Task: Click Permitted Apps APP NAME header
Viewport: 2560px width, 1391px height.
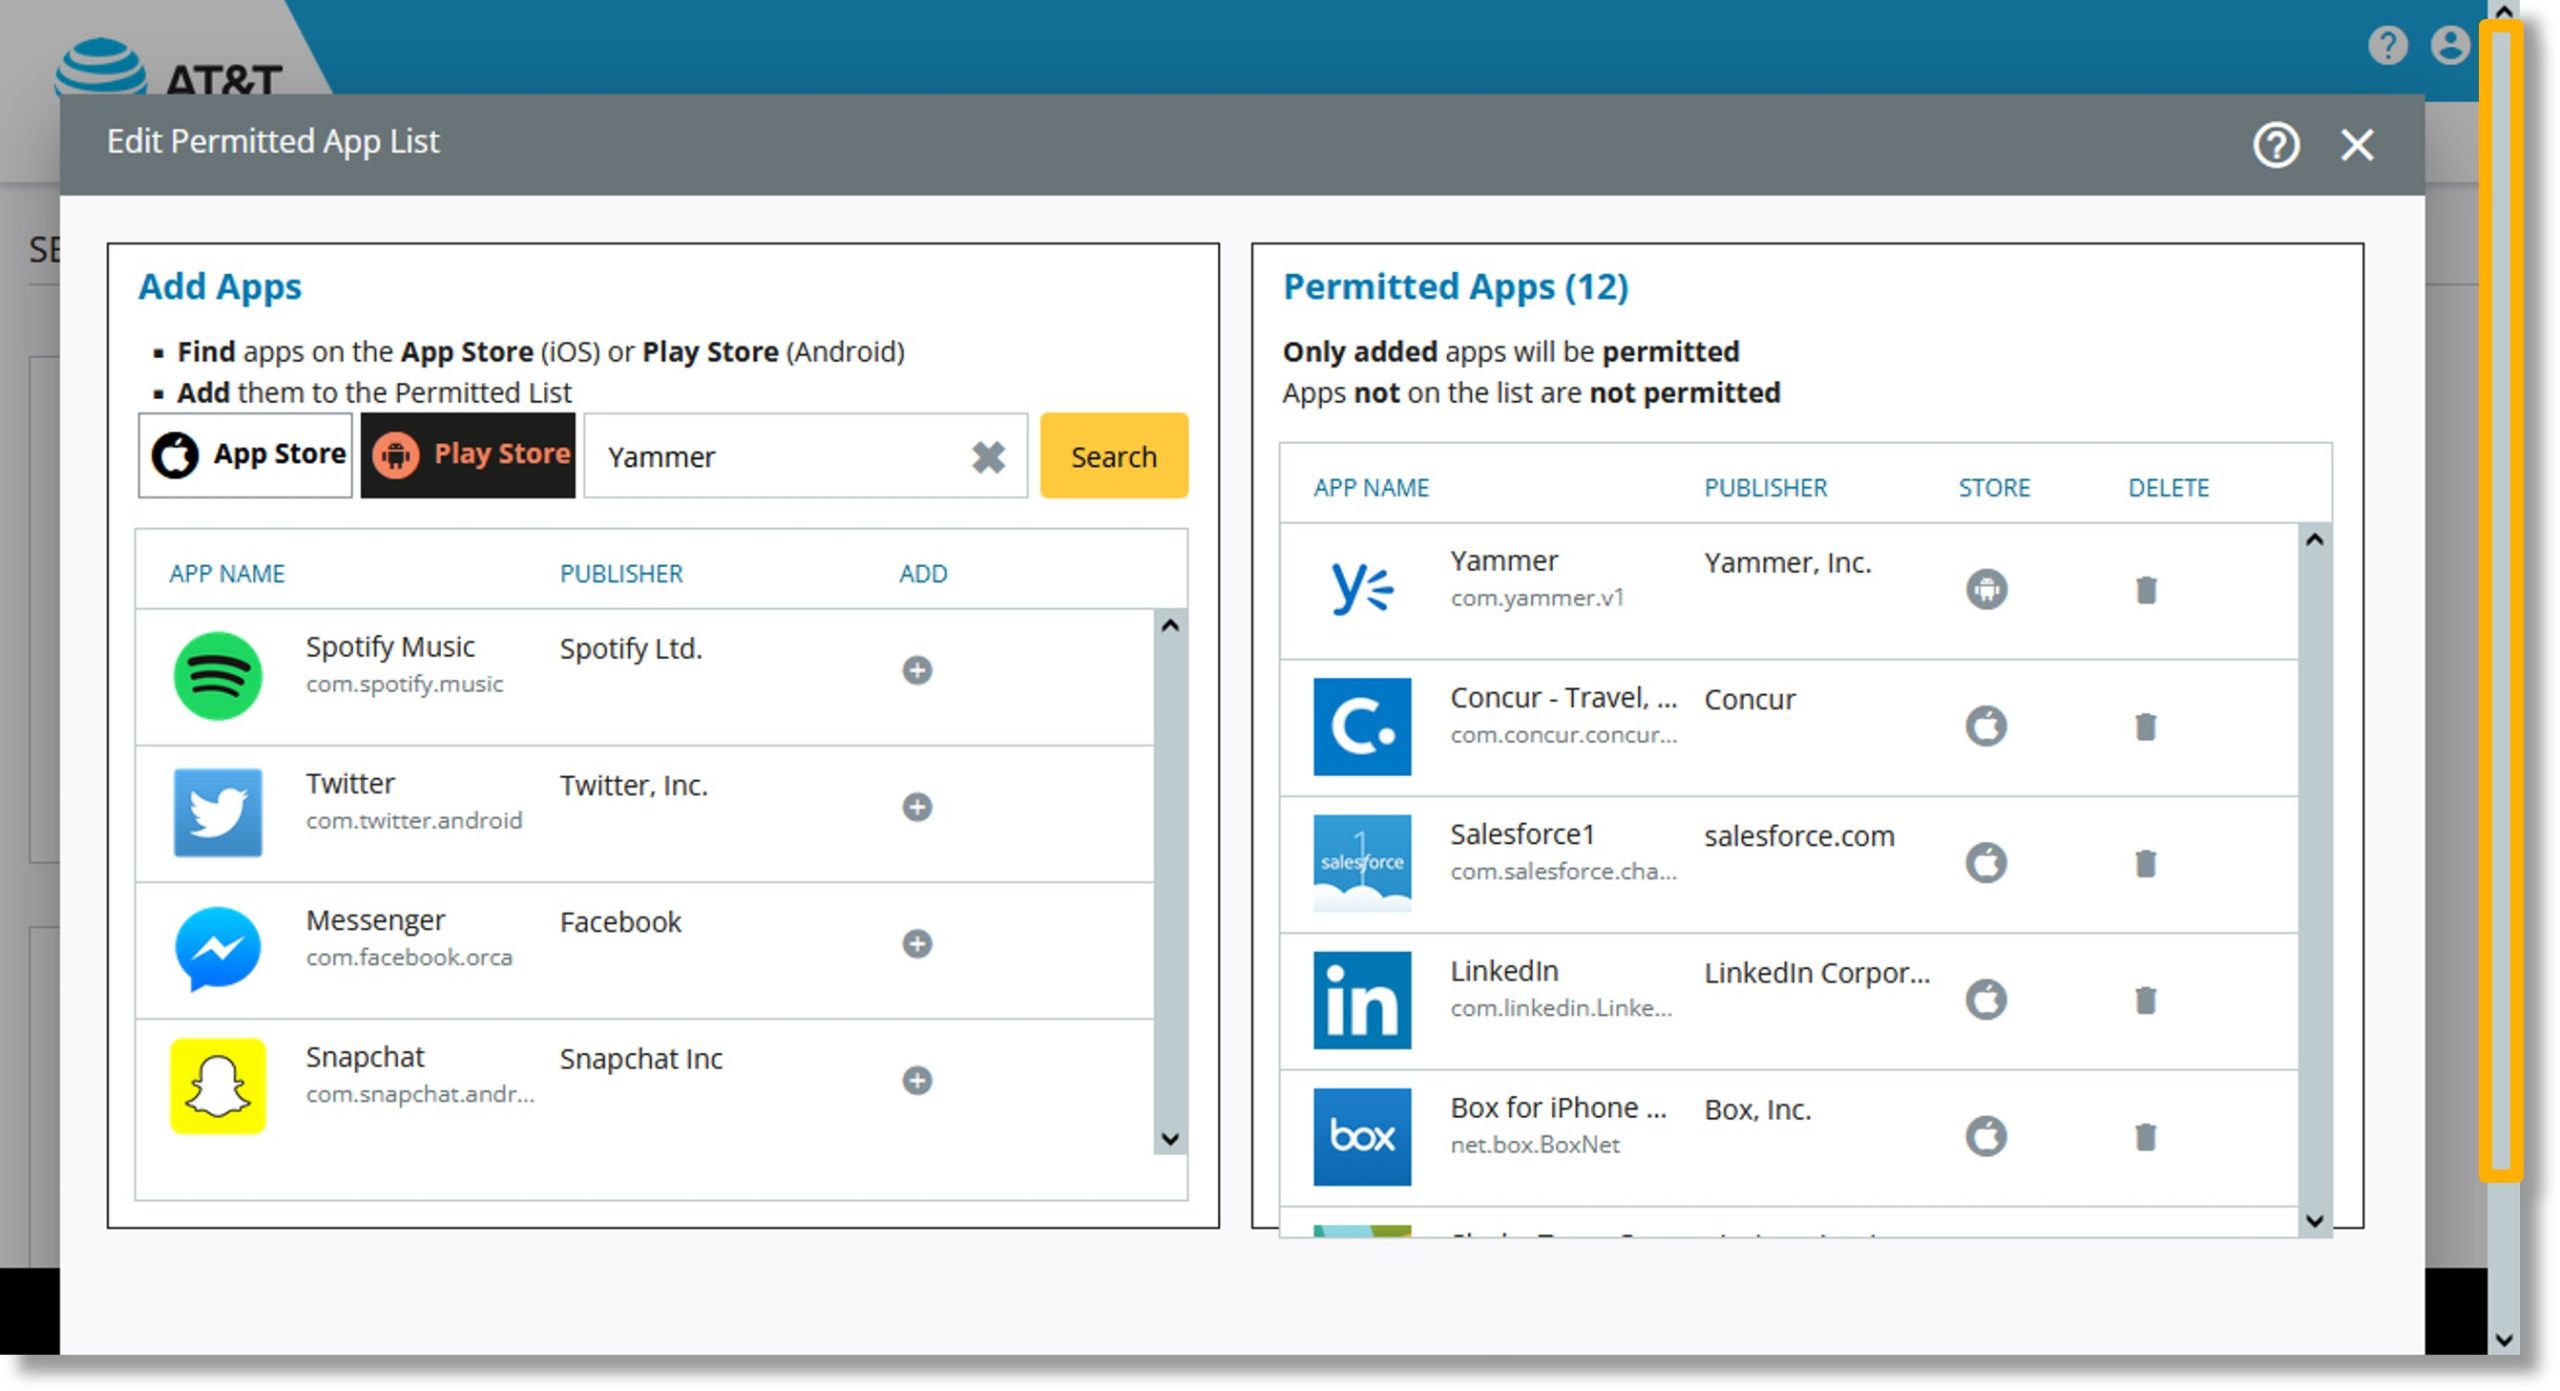Action: tap(1371, 488)
